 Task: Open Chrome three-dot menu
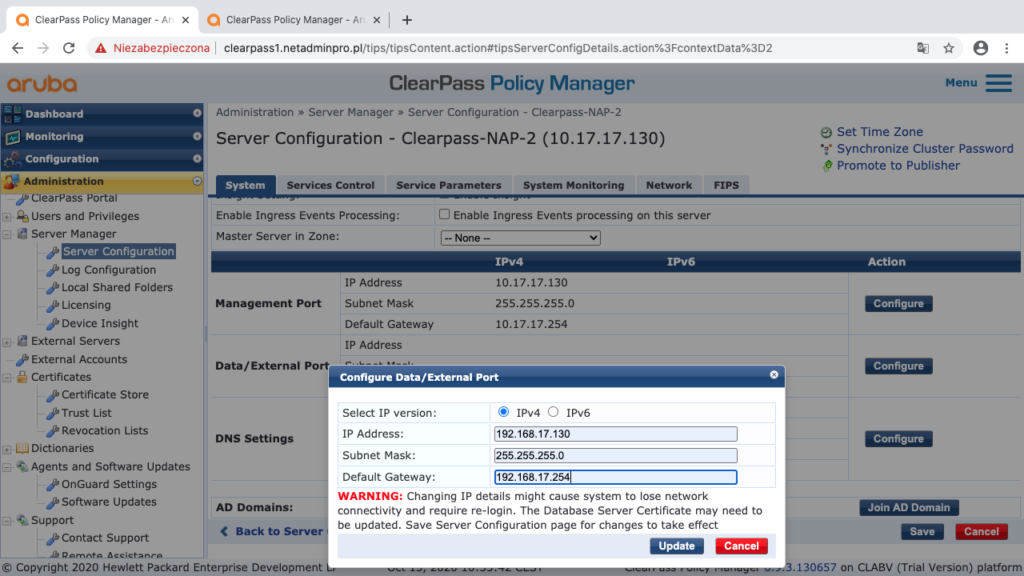click(1007, 48)
